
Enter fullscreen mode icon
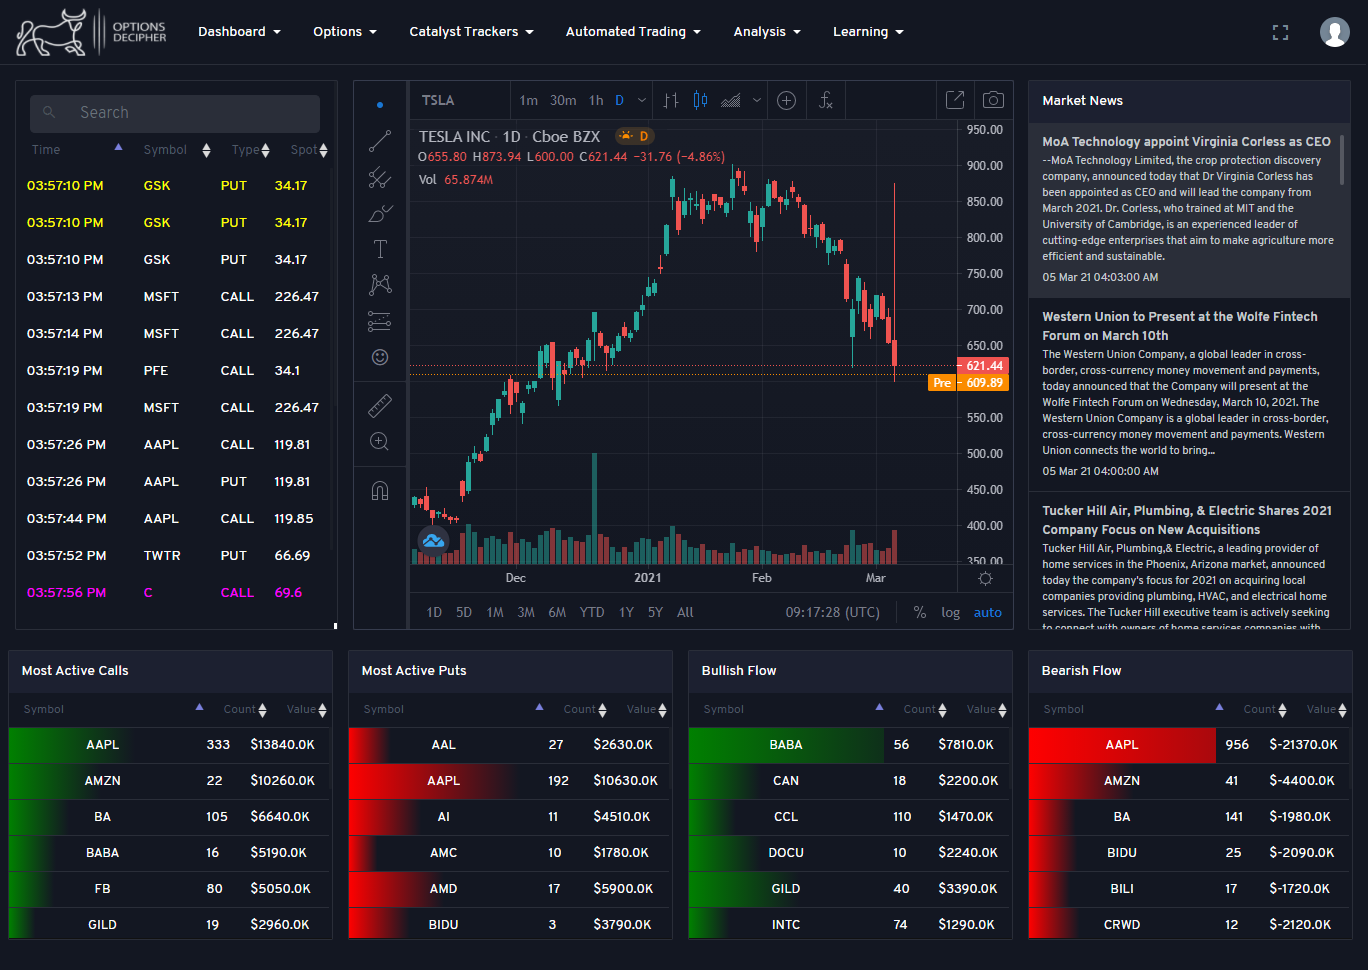coord(1280,32)
